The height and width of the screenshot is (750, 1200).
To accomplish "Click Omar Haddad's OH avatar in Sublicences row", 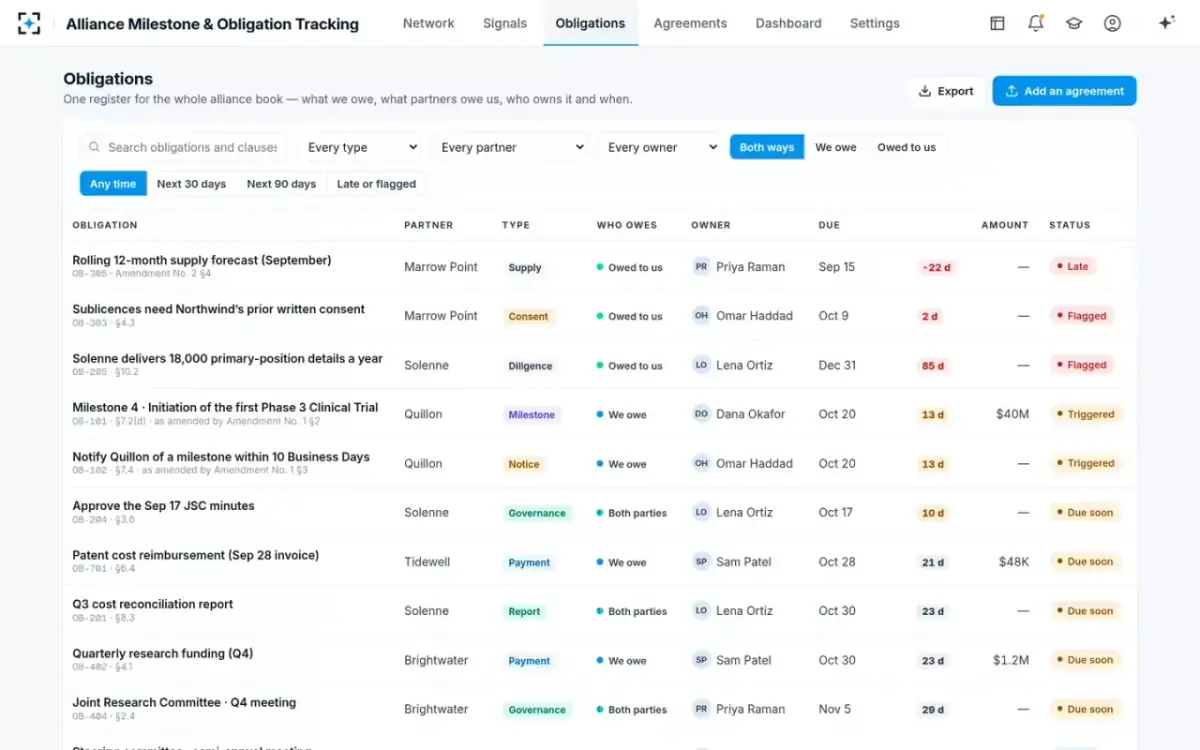I will tap(701, 316).
